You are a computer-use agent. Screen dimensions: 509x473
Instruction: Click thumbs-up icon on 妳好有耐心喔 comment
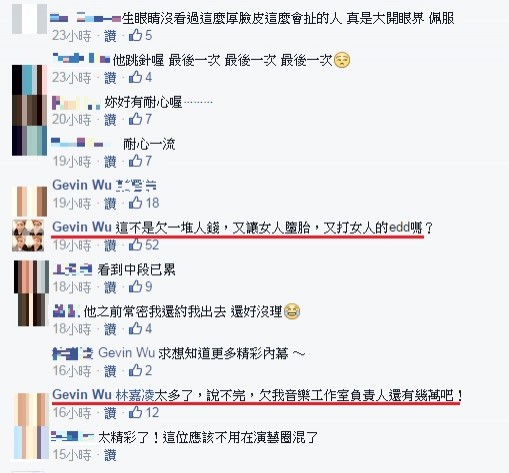[x=135, y=119]
